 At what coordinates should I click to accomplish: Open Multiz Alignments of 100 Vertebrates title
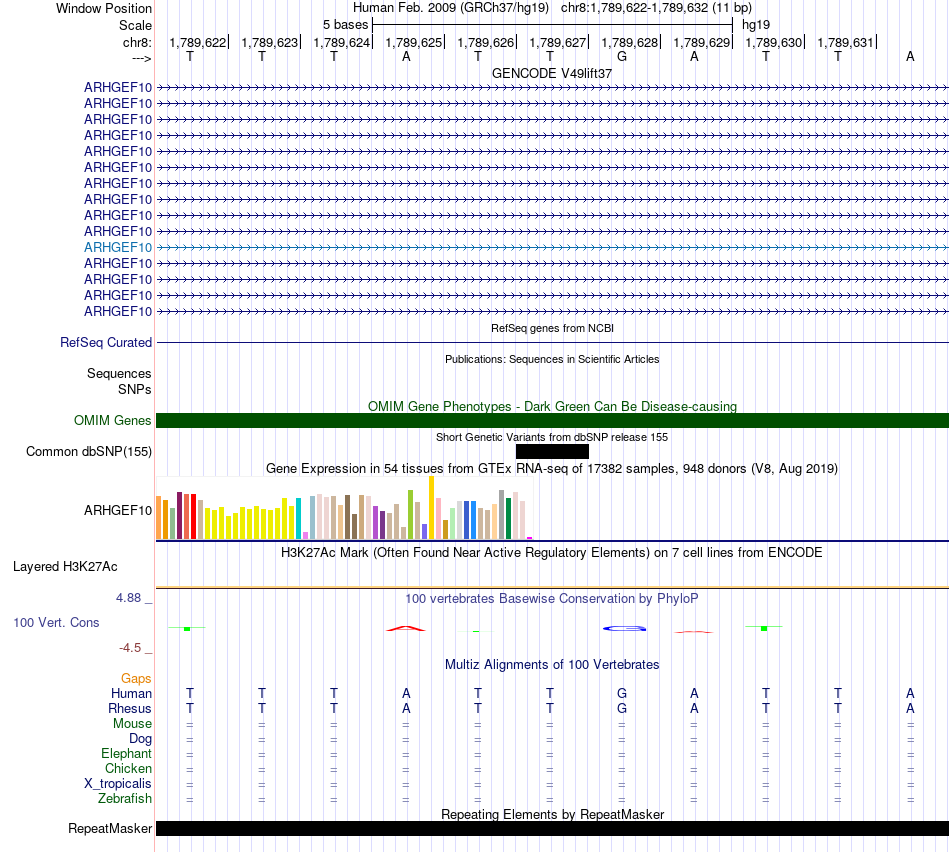[x=552, y=665]
